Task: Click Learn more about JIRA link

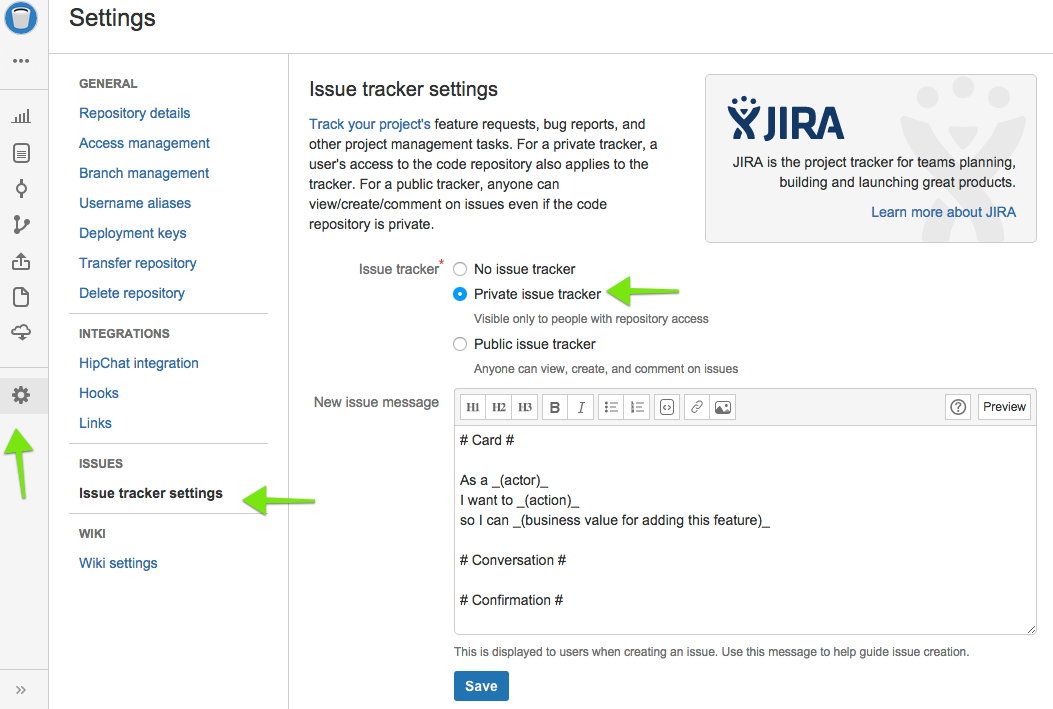Action: [x=944, y=212]
